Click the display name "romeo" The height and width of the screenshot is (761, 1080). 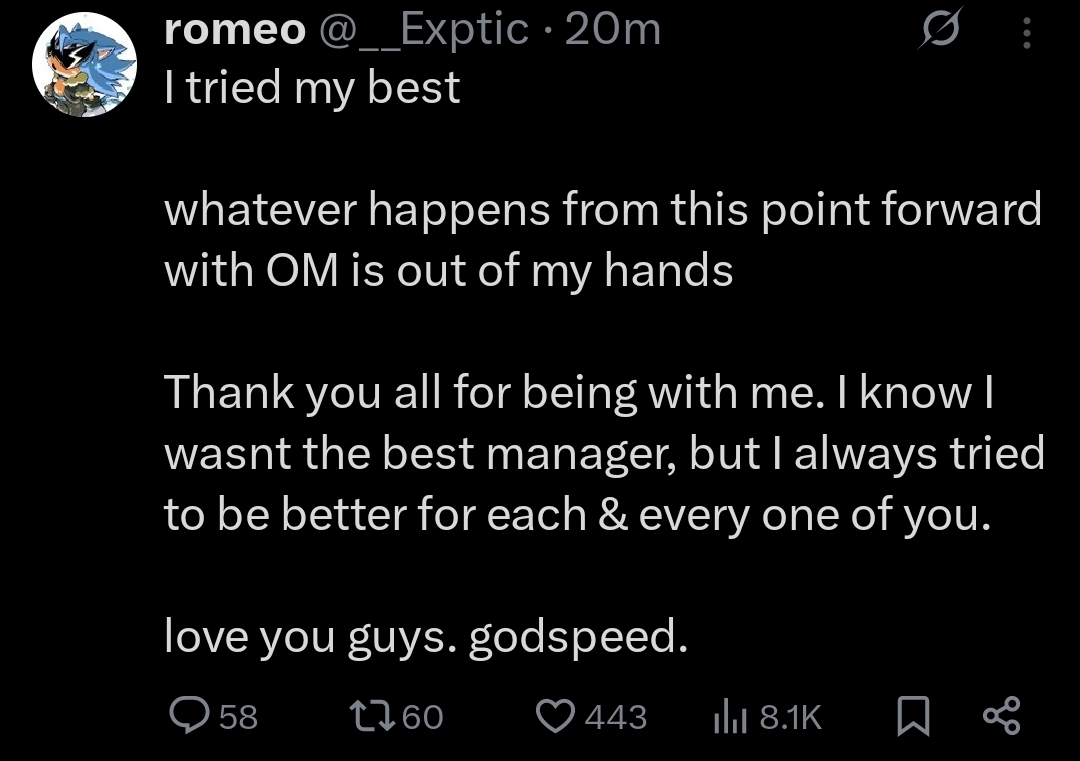coord(234,31)
